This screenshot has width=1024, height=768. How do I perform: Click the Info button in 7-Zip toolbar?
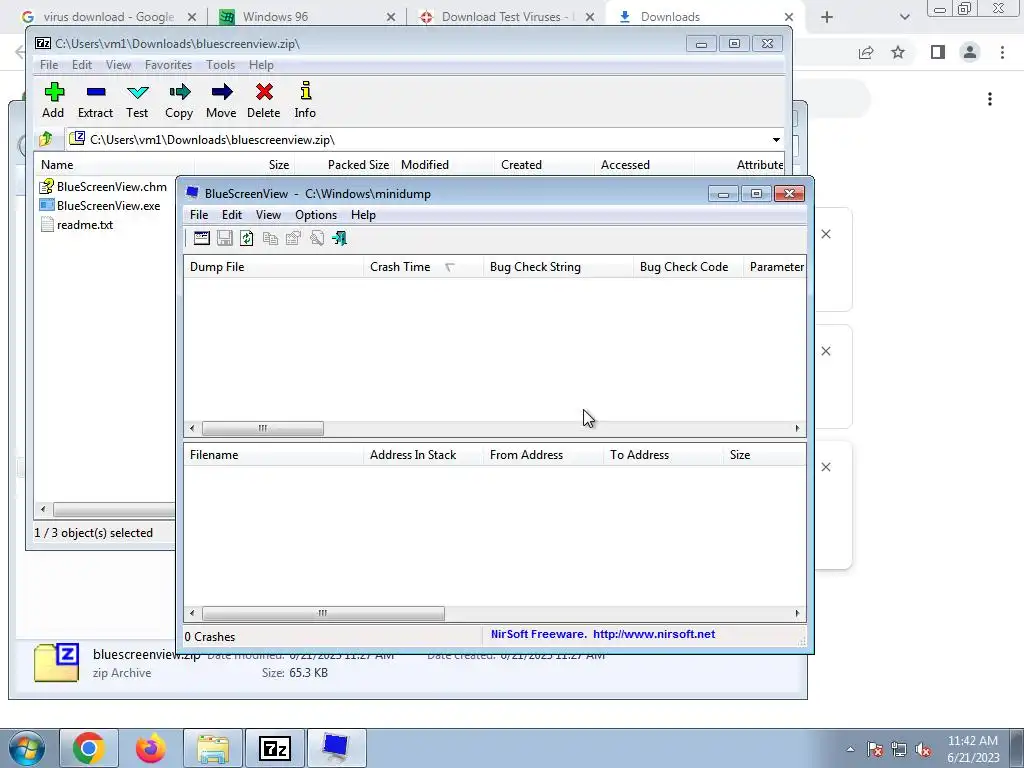305,101
